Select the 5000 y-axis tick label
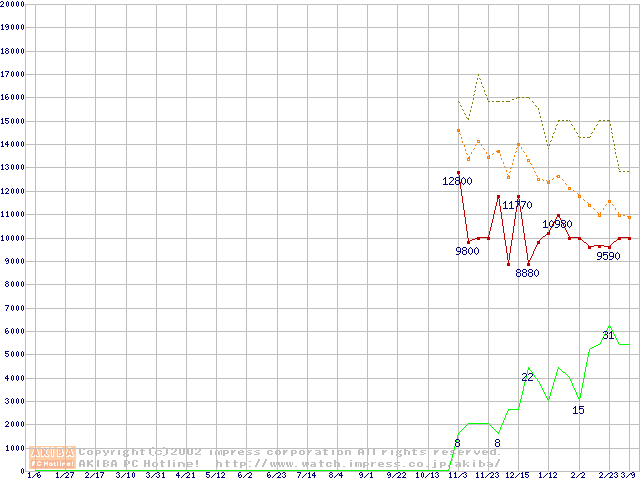This screenshot has width=640, height=480. pyautogui.click(x=14, y=355)
